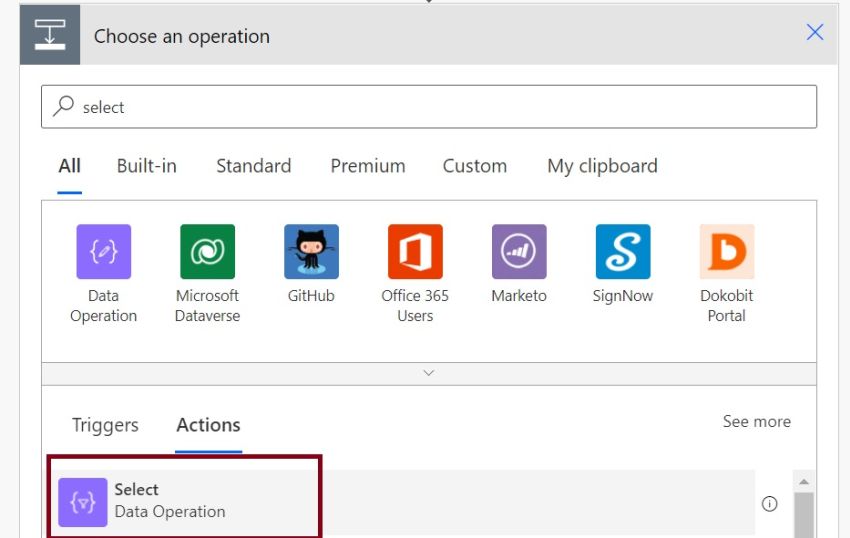The image size is (850, 538).
Task: Expand the connectors list with the chevron
Action: tap(428, 373)
